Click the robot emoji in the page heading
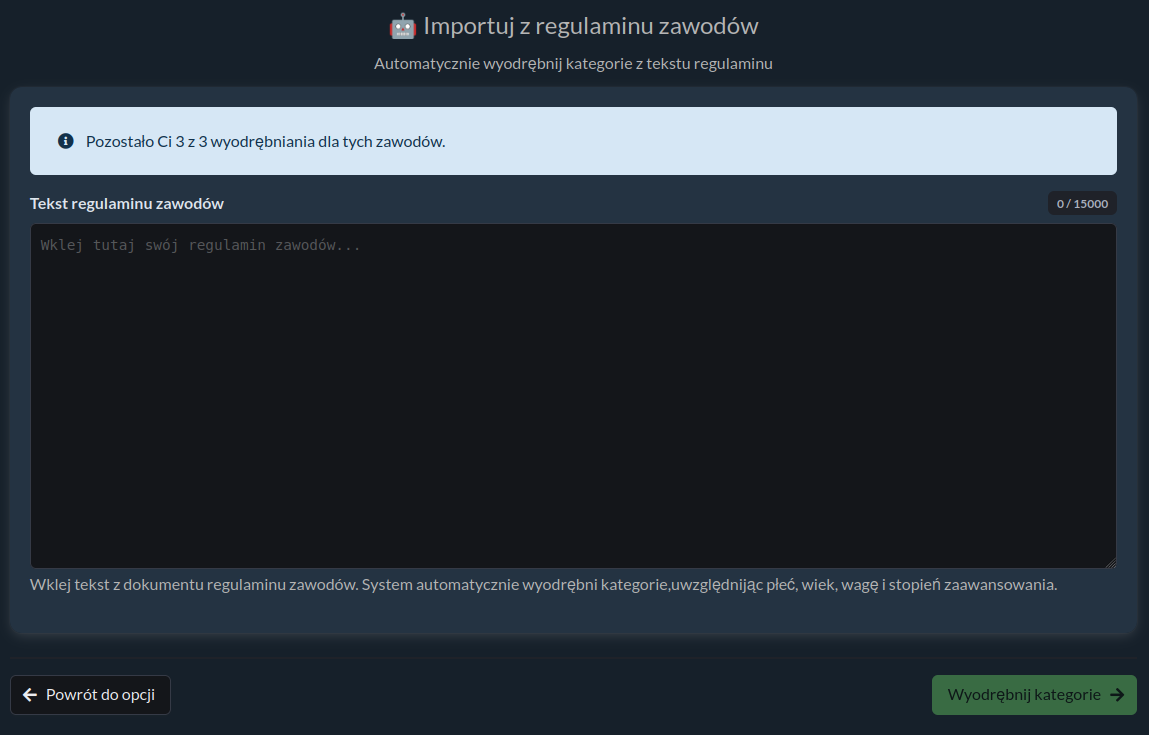The image size is (1149, 735). pos(402,26)
